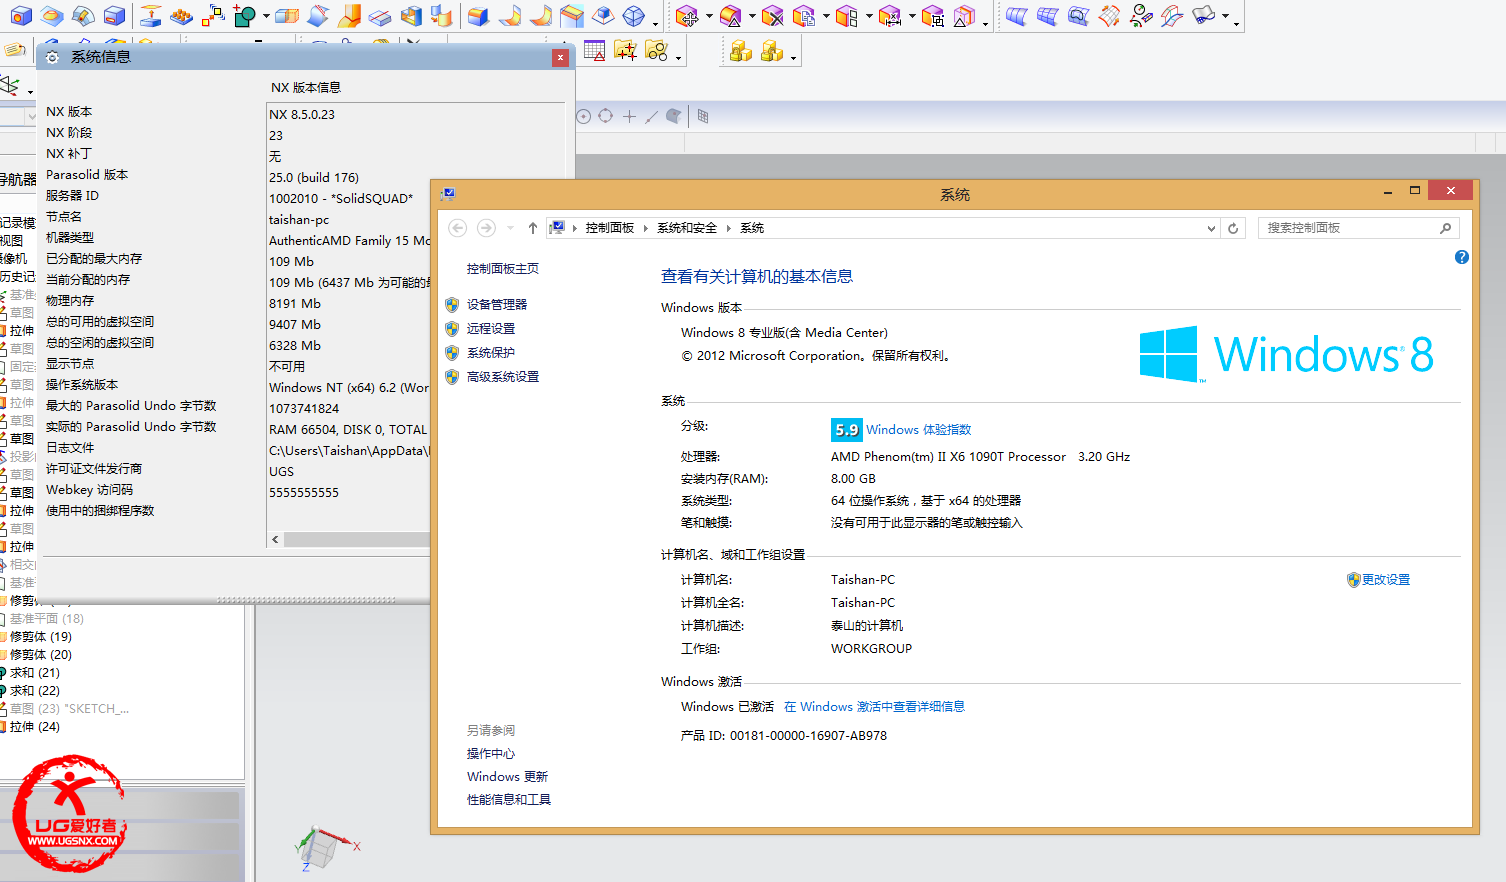Click the Up arrow in the 系统 window

point(533,228)
